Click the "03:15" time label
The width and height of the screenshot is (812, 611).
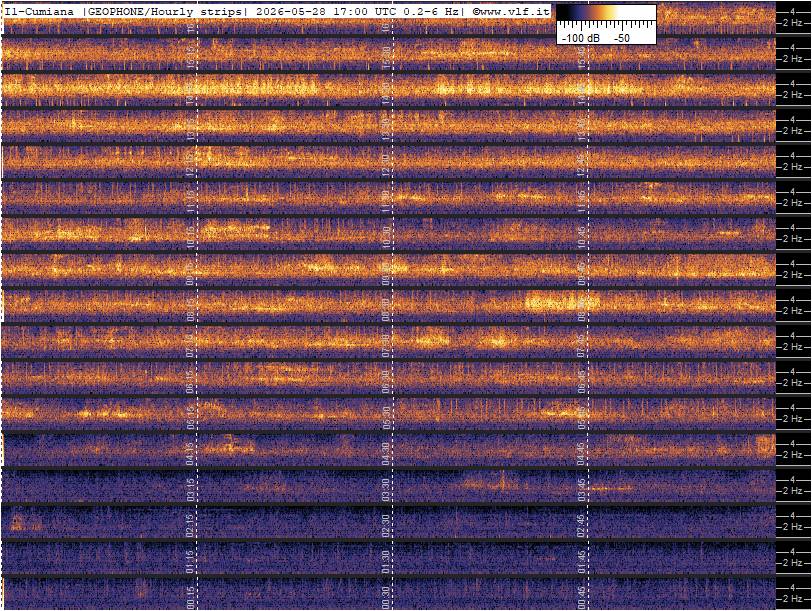[191, 489]
